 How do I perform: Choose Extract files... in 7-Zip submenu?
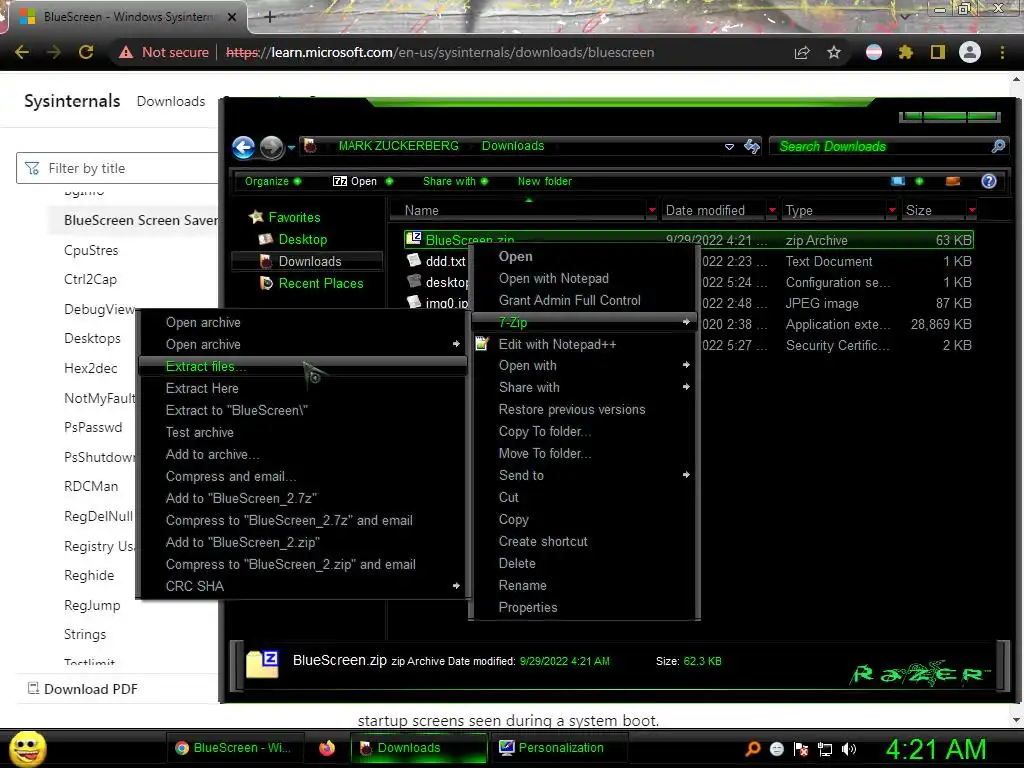click(x=302, y=366)
